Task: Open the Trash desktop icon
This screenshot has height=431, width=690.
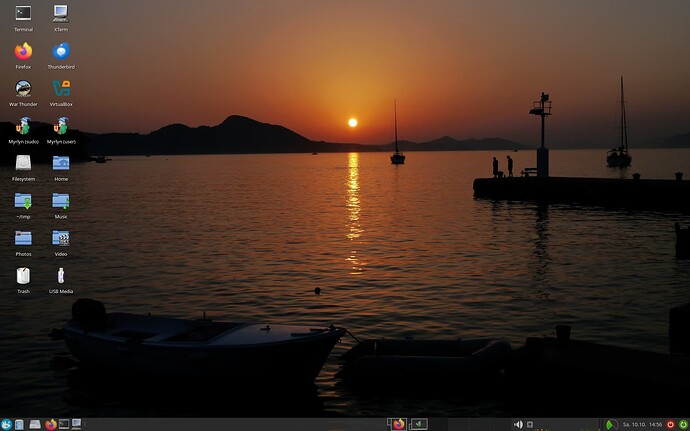Action: (23, 280)
